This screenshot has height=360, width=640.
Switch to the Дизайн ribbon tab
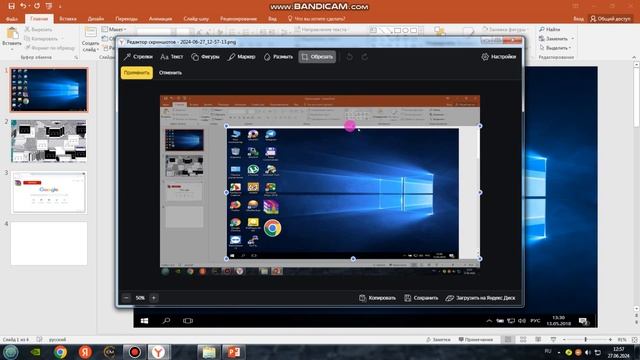[x=96, y=19]
